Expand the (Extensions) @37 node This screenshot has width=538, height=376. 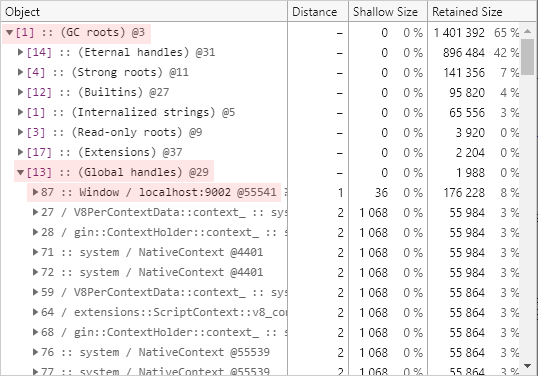21,152
